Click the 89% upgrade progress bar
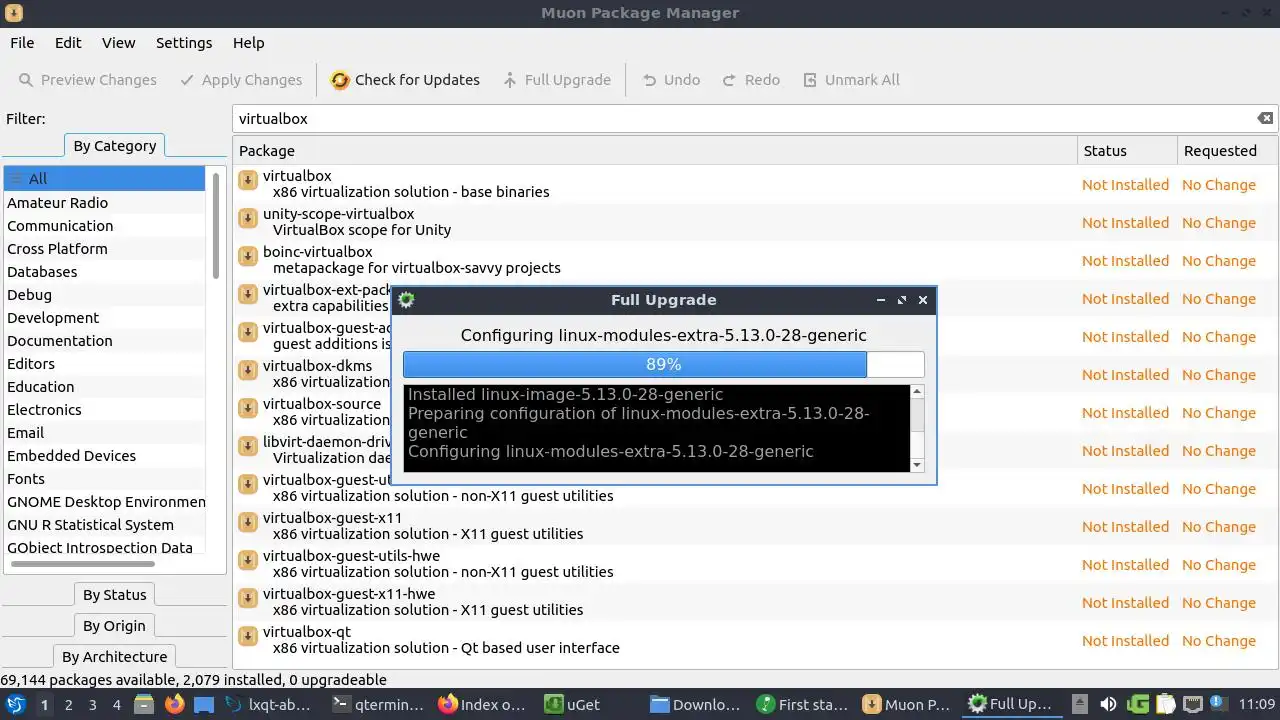Screen dimensions: 1280x720 point(664,364)
